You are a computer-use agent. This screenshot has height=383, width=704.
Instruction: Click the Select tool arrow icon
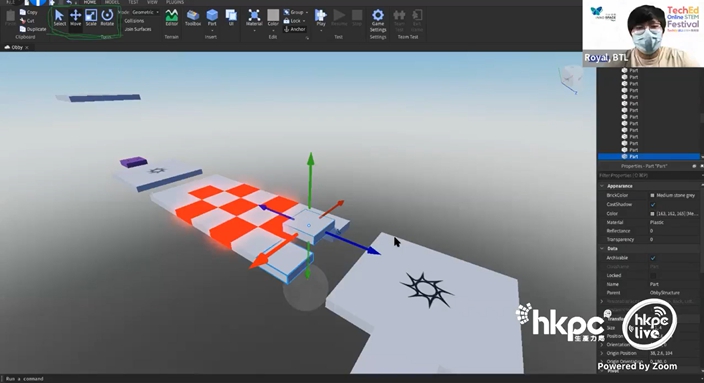(x=59, y=18)
